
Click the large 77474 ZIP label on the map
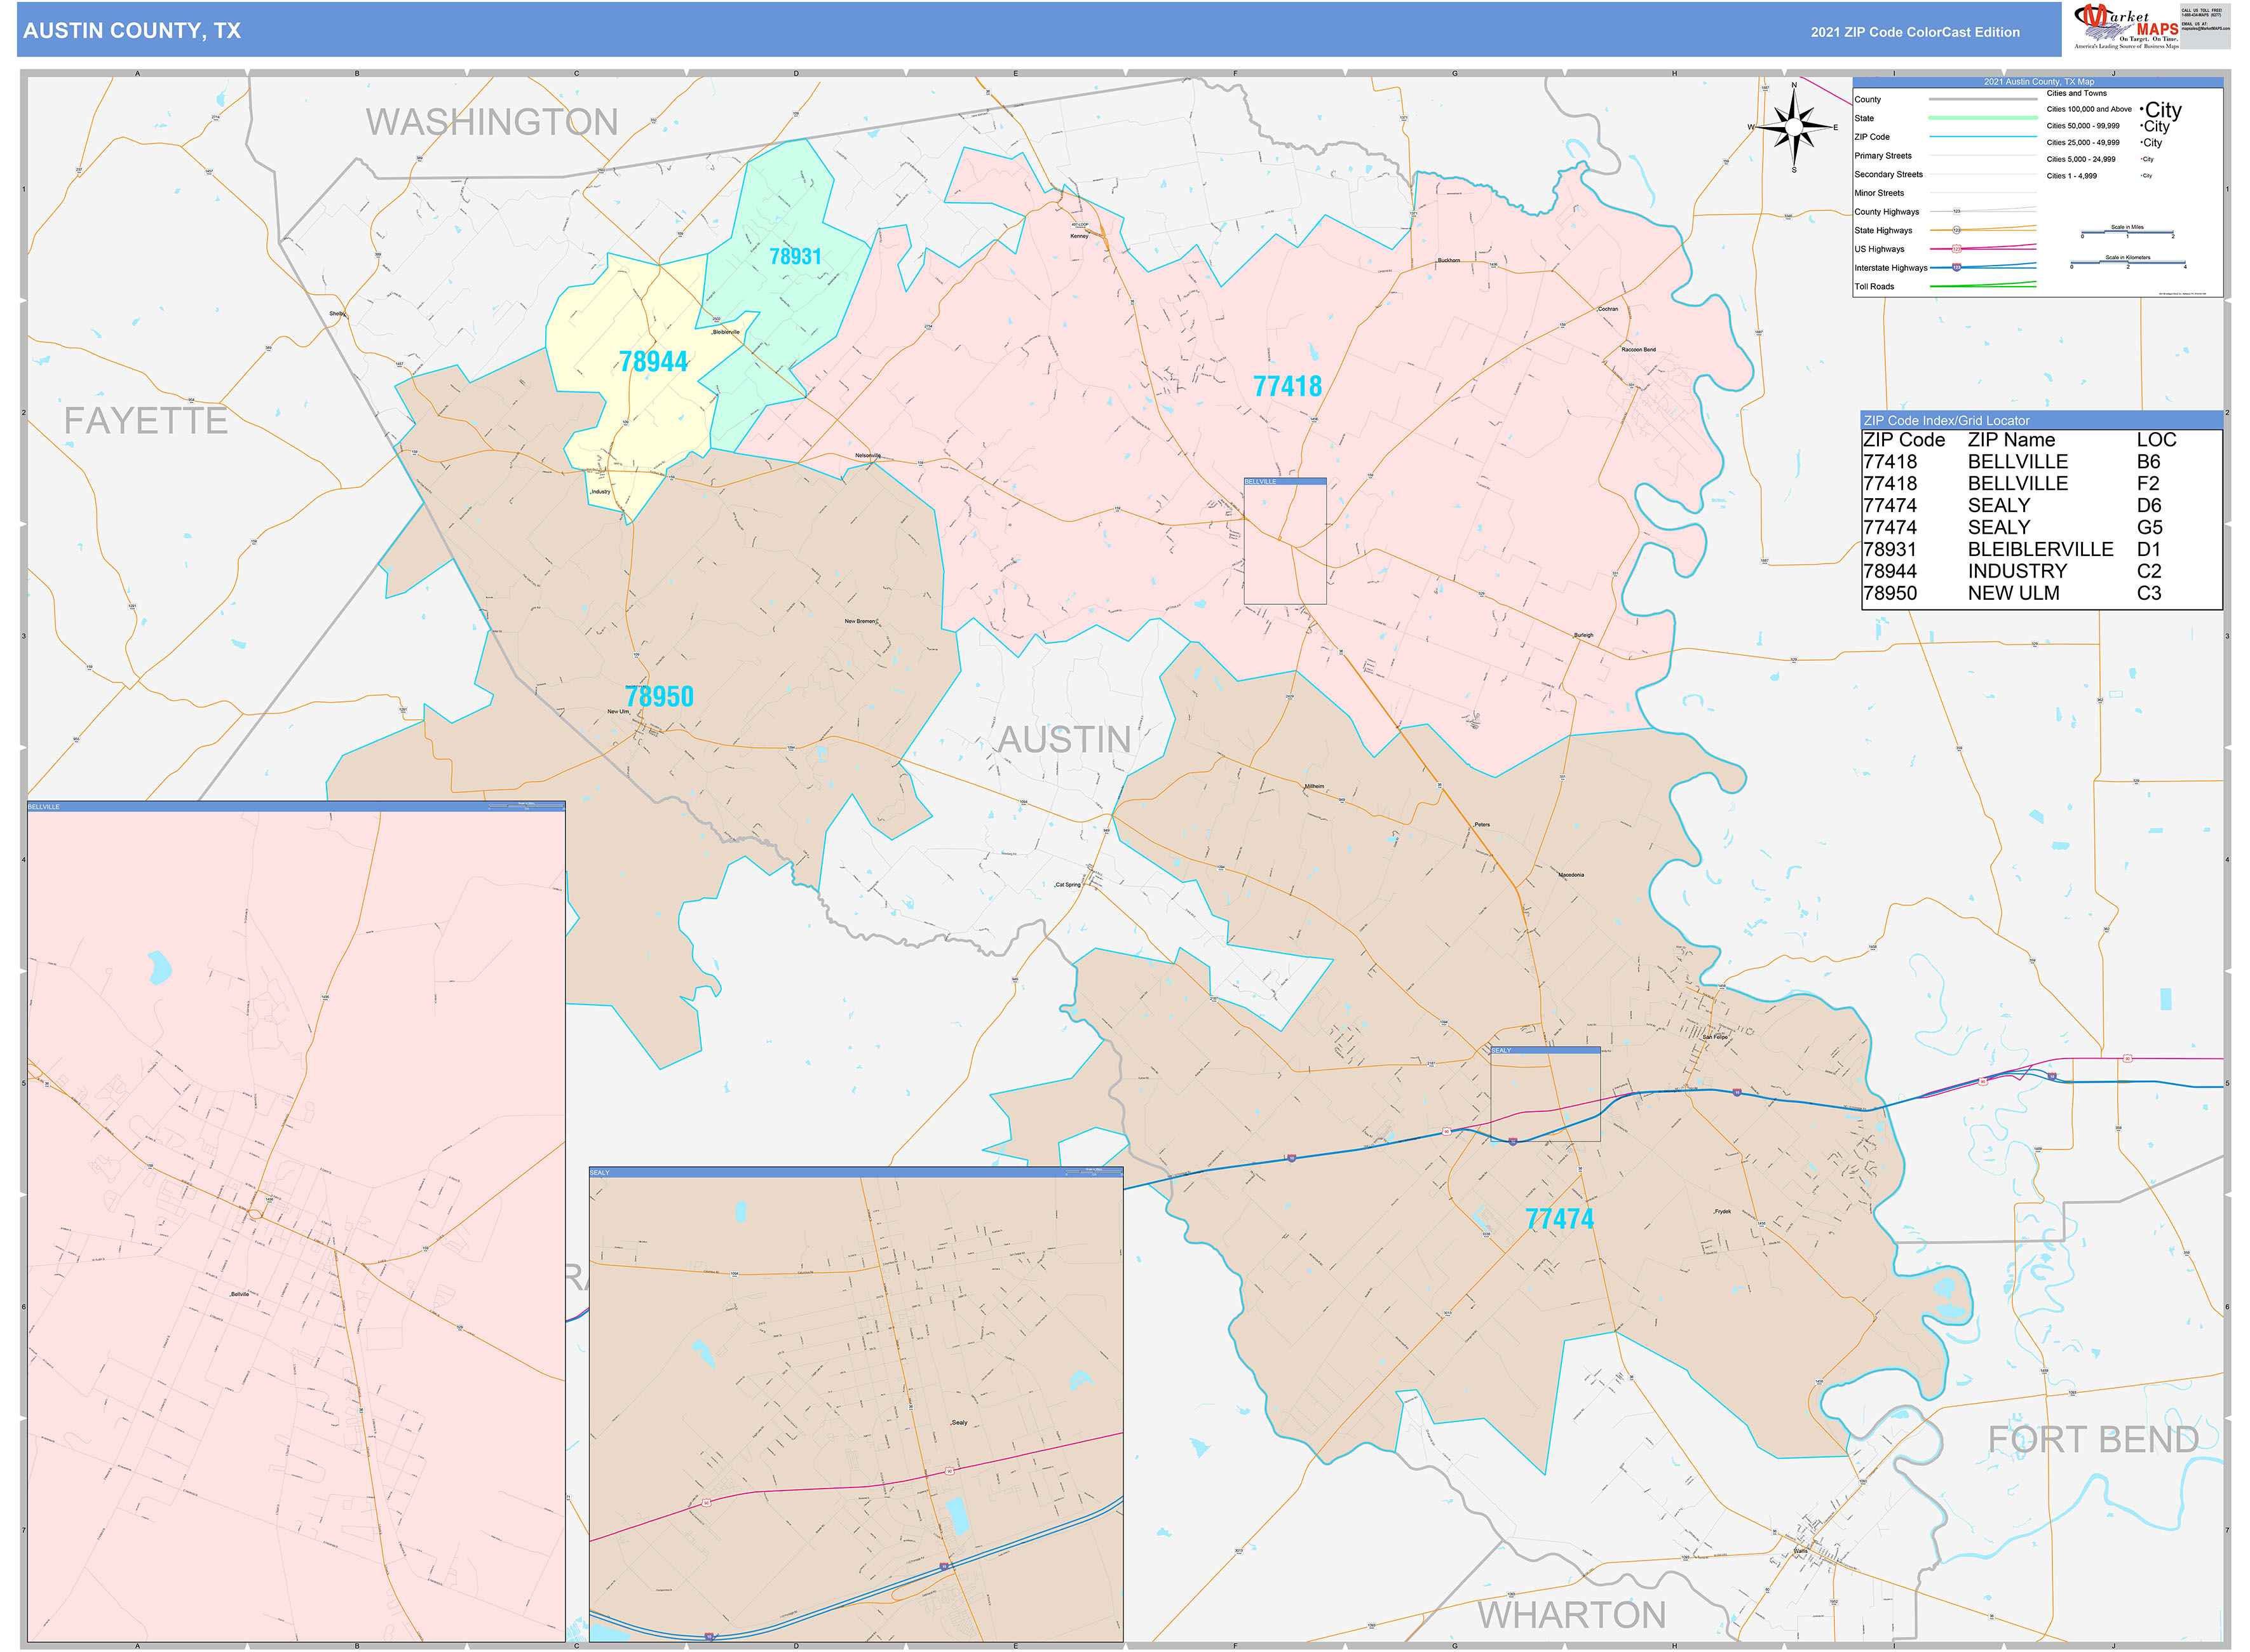1559,1219
